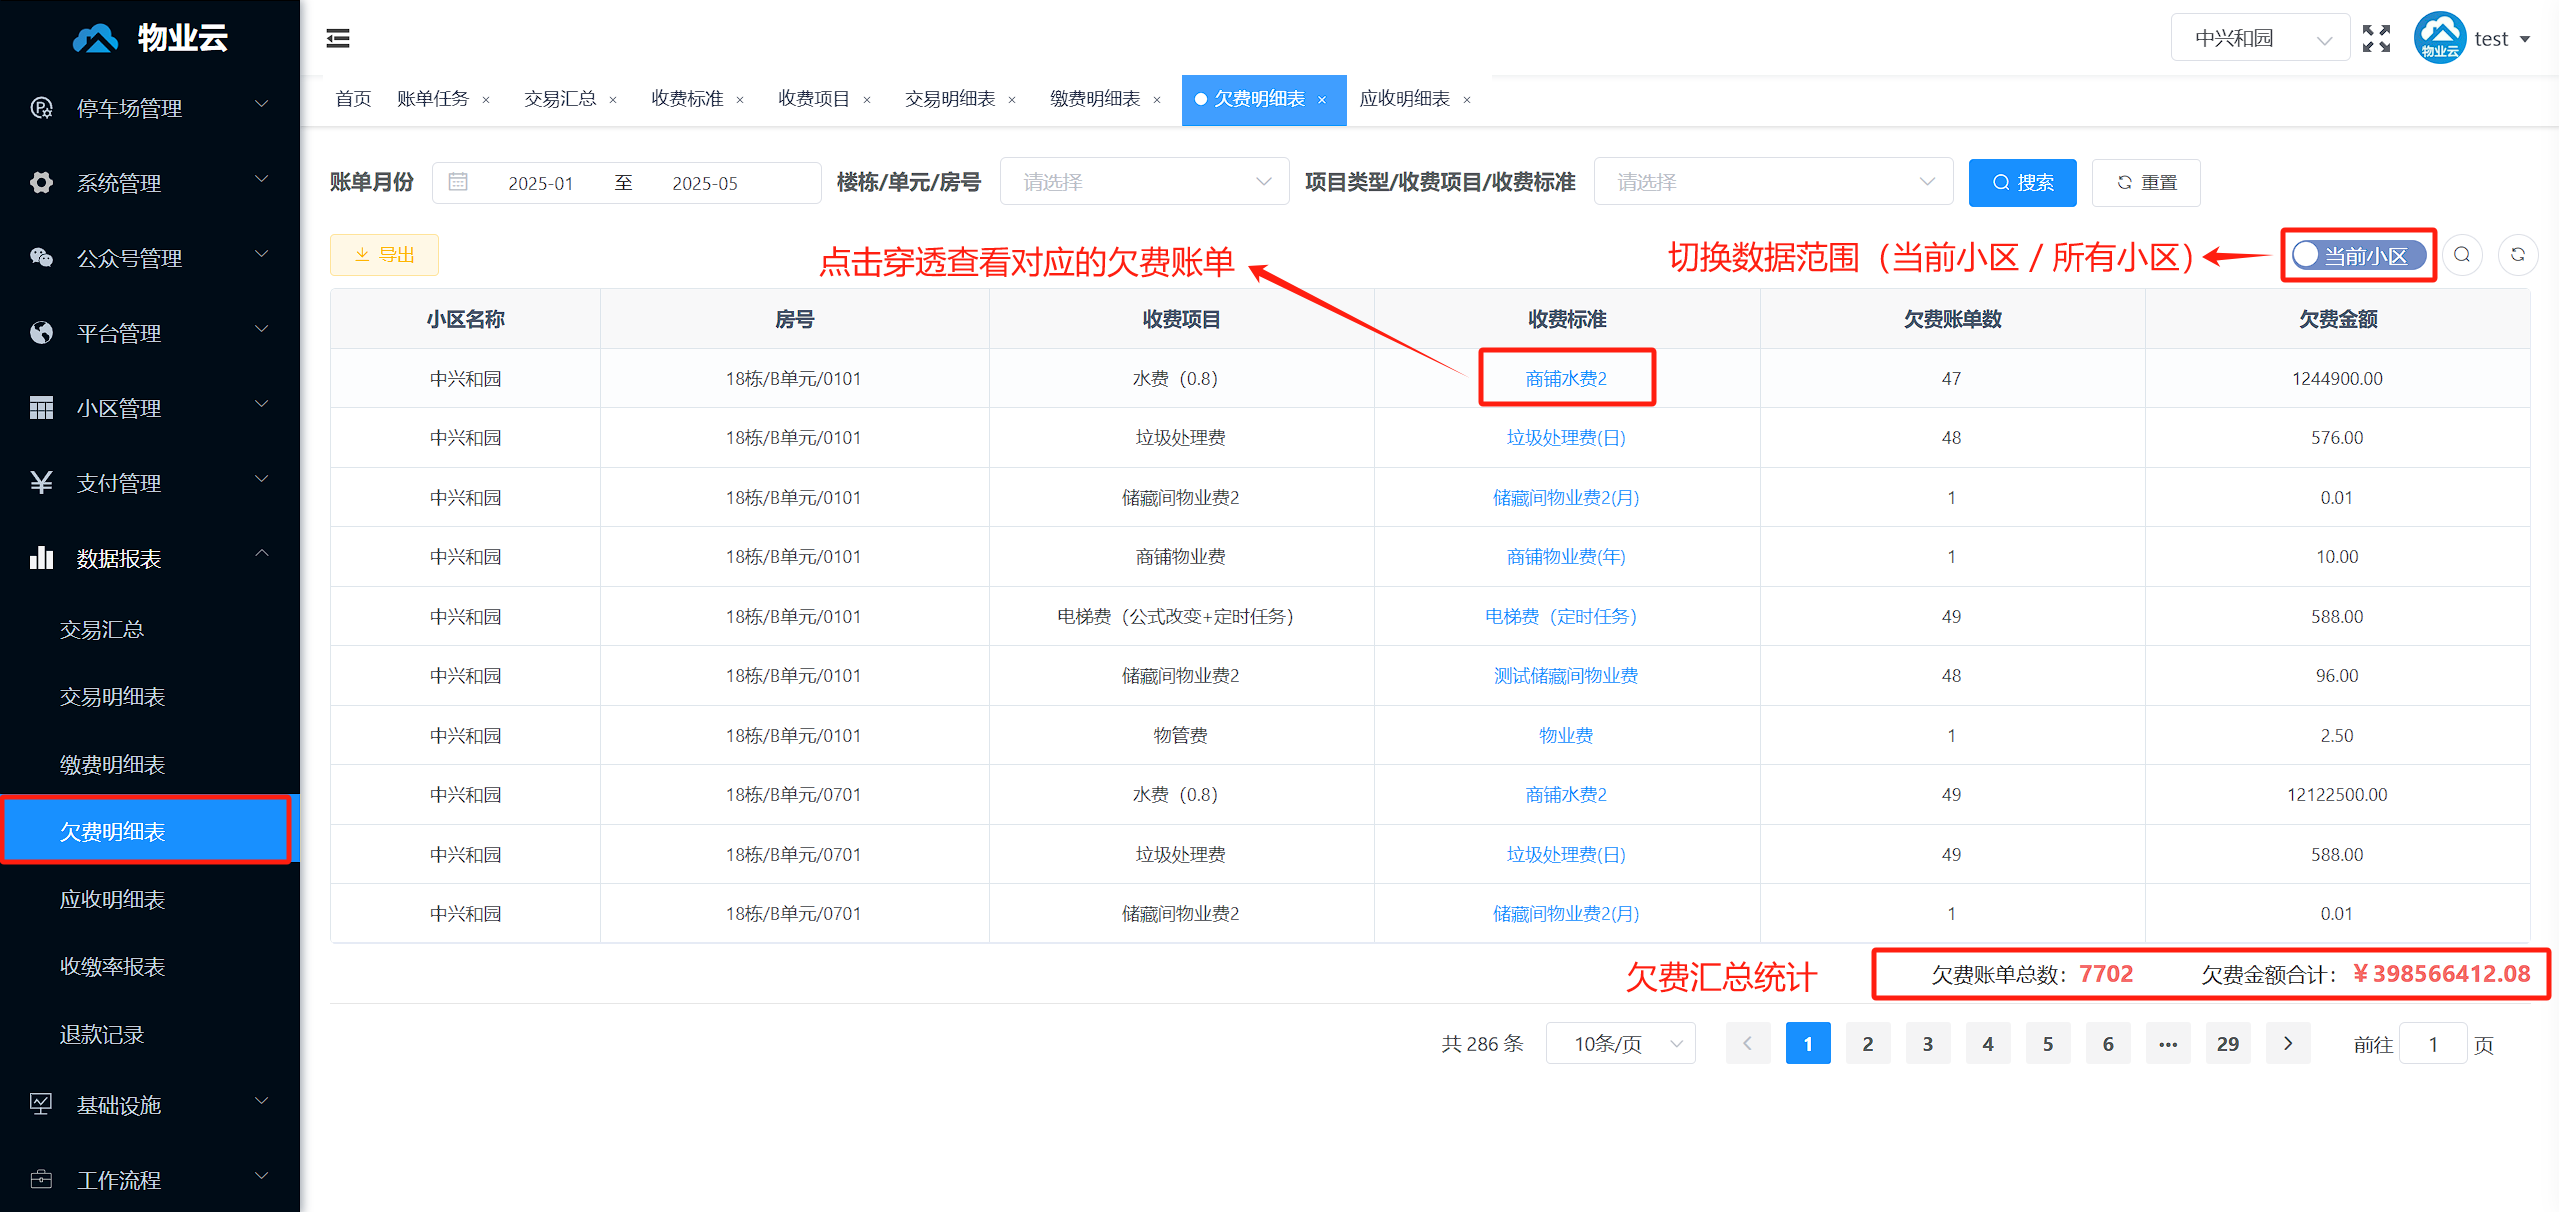Toggle fullscreen mode icon
Viewport: 2559px width, 1212px height.
[2376, 38]
